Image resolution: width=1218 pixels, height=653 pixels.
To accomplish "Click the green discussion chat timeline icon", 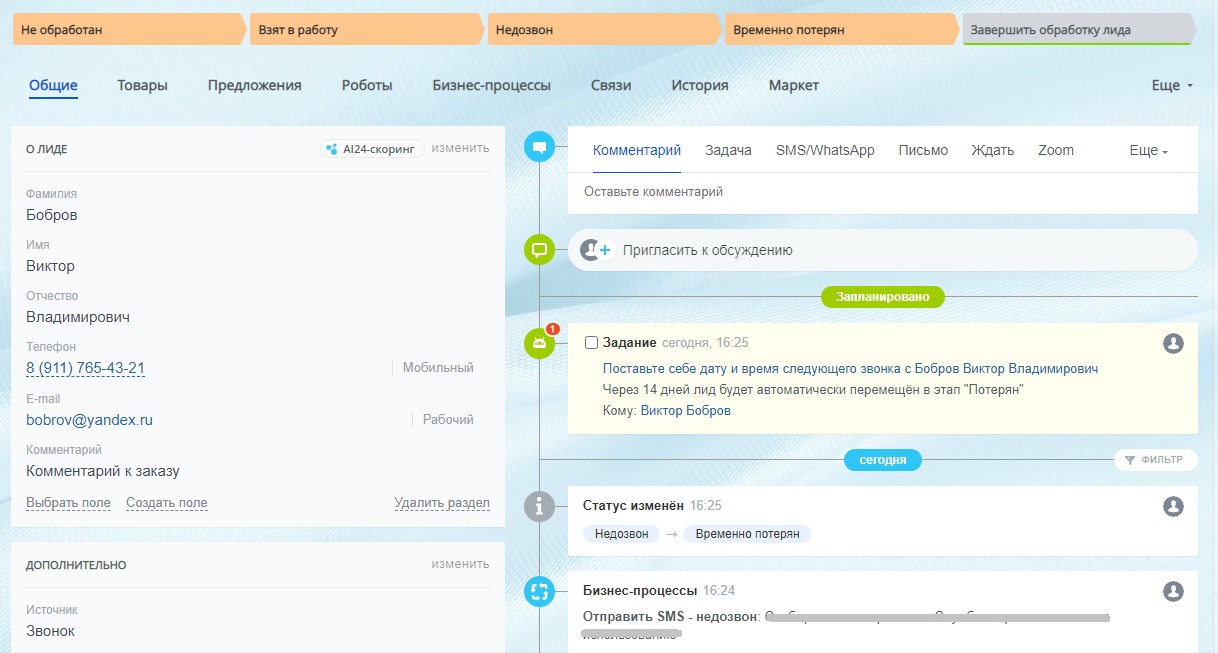I will tap(540, 249).
